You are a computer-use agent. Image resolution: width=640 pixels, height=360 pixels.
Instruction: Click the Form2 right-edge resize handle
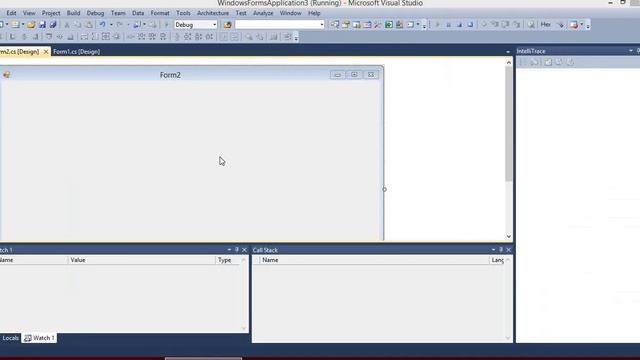point(384,189)
